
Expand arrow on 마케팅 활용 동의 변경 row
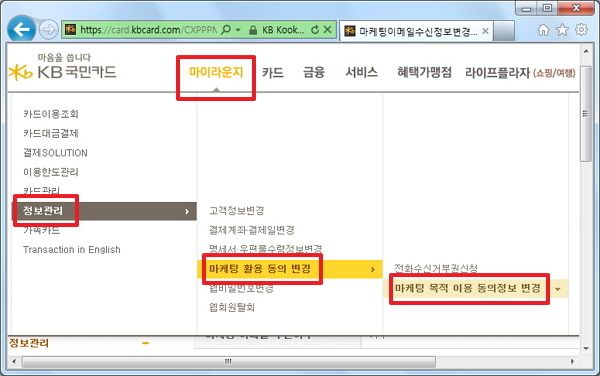click(x=373, y=270)
